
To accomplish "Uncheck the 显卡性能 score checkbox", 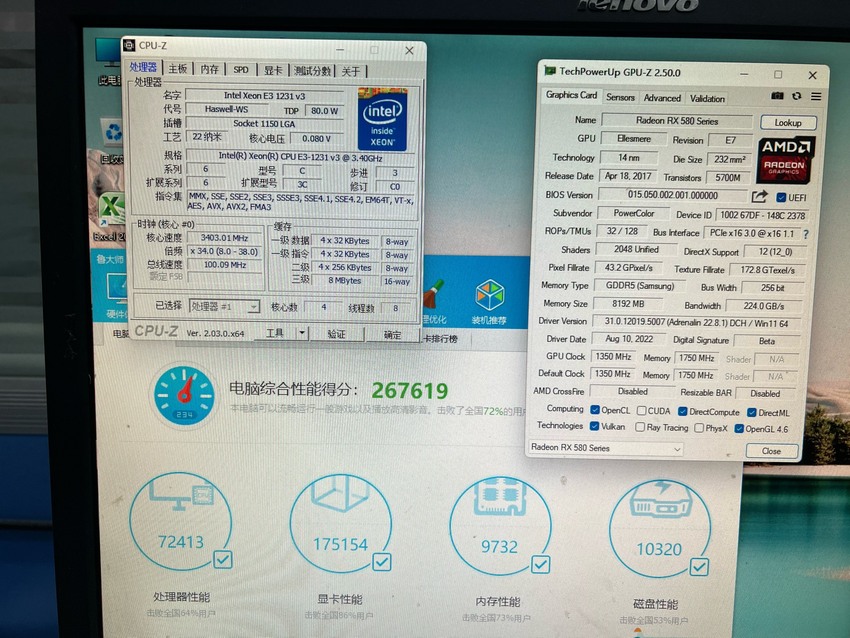I will (382, 562).
